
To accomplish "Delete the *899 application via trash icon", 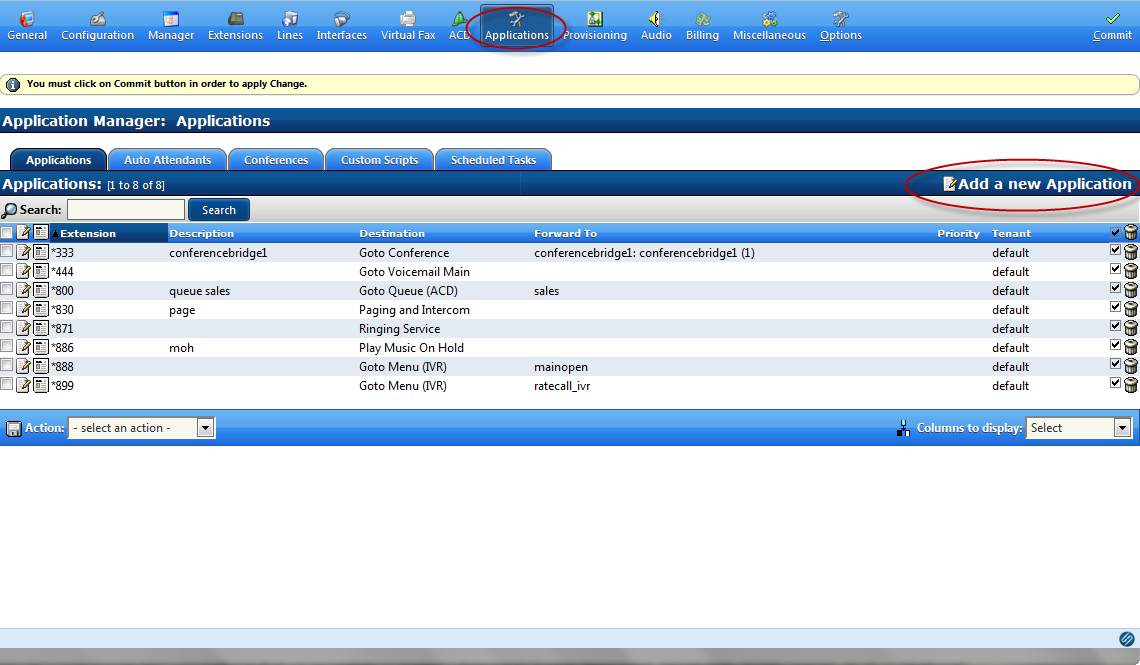I will (1131, 386).
